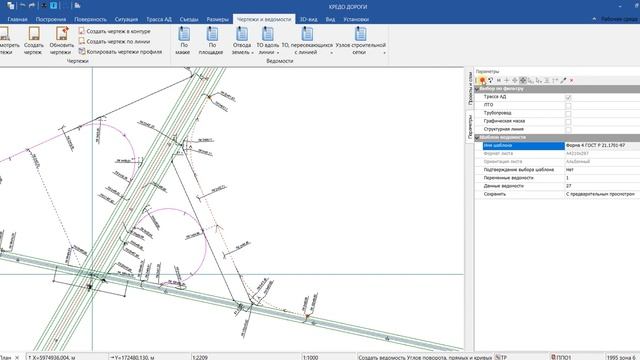The height and width of the screenshot is (360, 640).
Task: Open the Установки ribbon tab
Action: click(x=356, y=19)
